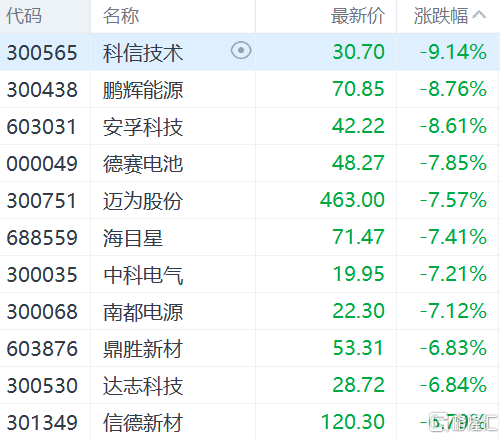Open stock 鹏辉能源
Viewport: 504px width, 439px height.
click(x=143, y=90)
